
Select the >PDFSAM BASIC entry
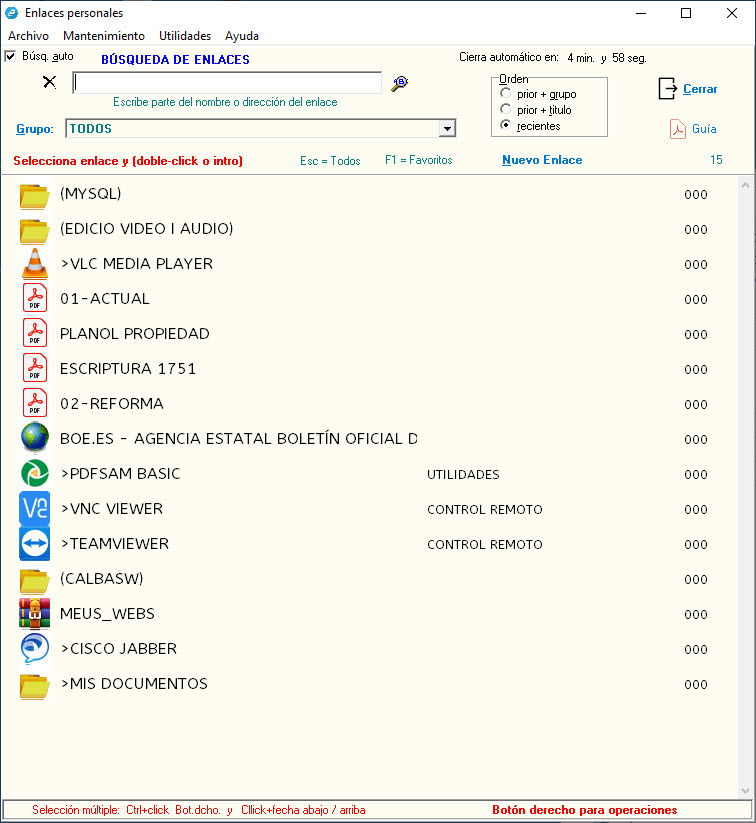coord(120,473)
